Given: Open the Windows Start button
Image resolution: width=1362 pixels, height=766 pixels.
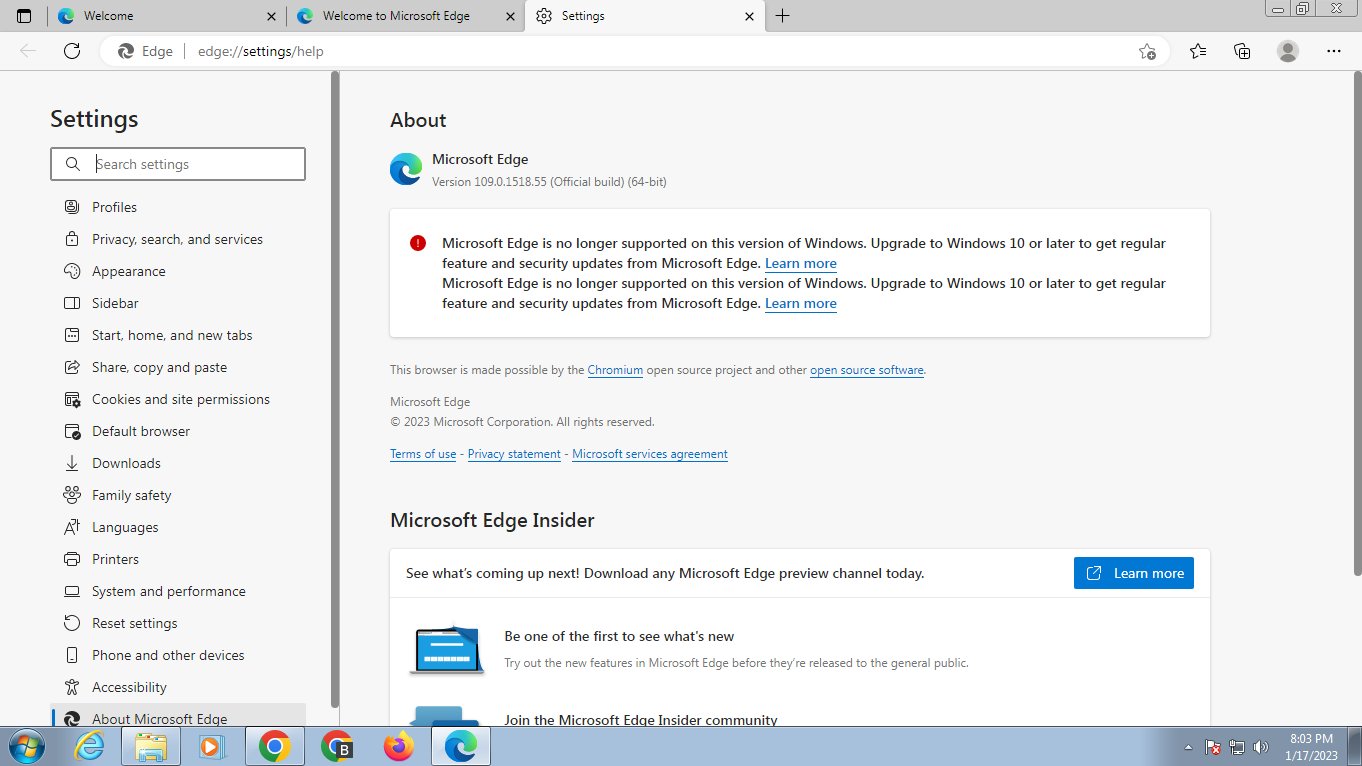Looking at the screenshot, I should [x=26, y=746].
